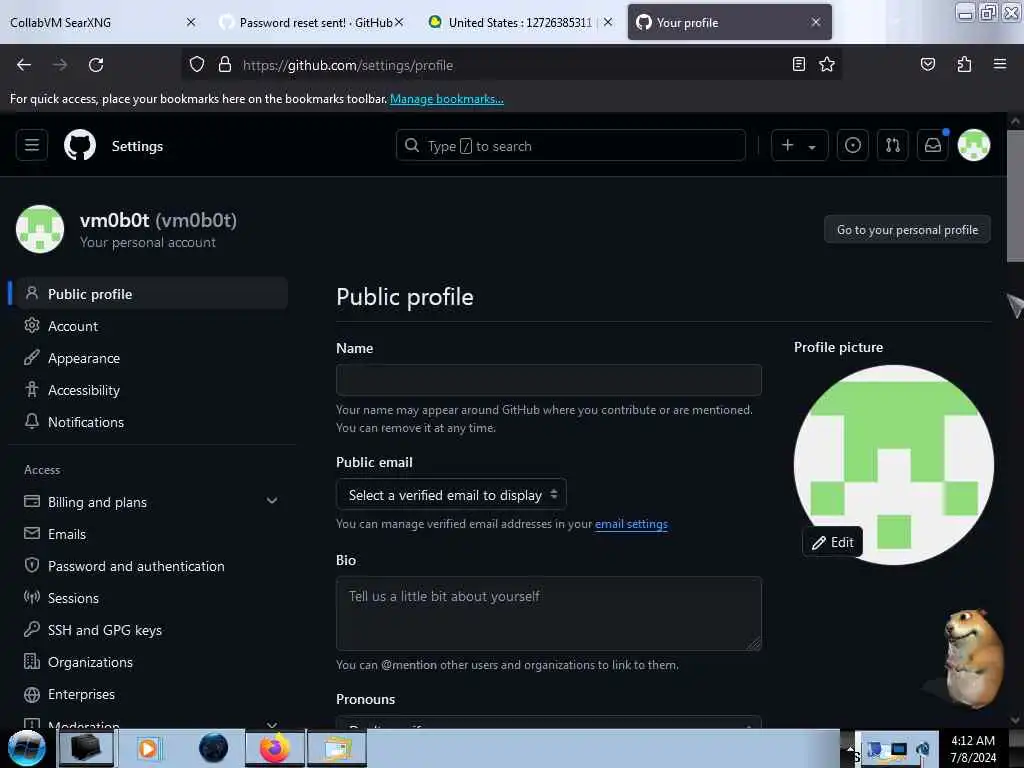This screenshot has height=768, width=1024.
Task: Click Edit on the profile picture
Action: pyautogui.click(x=832, y=542)
